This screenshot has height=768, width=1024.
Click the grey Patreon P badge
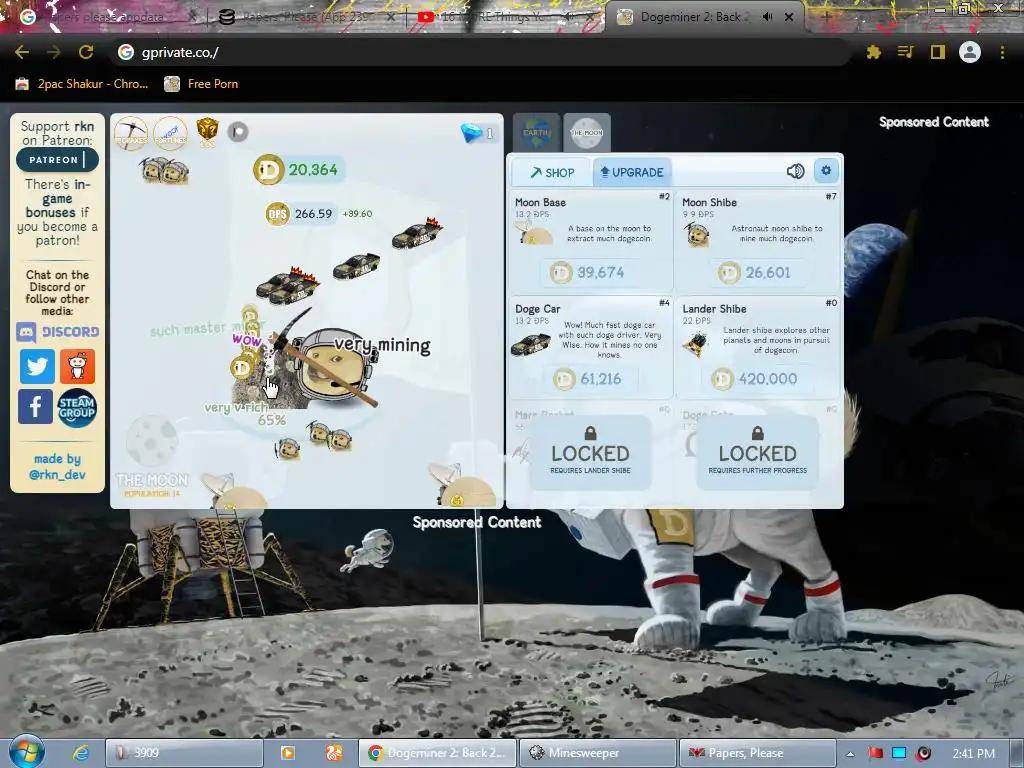(x=238, y=133)
